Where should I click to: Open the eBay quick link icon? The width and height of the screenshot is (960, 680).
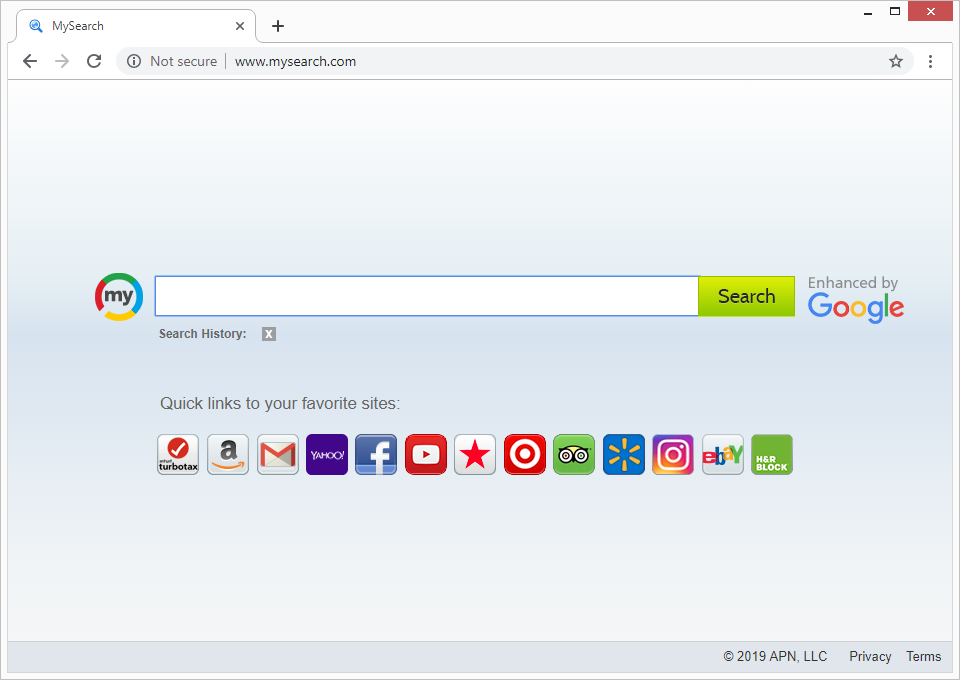(723, 455)
